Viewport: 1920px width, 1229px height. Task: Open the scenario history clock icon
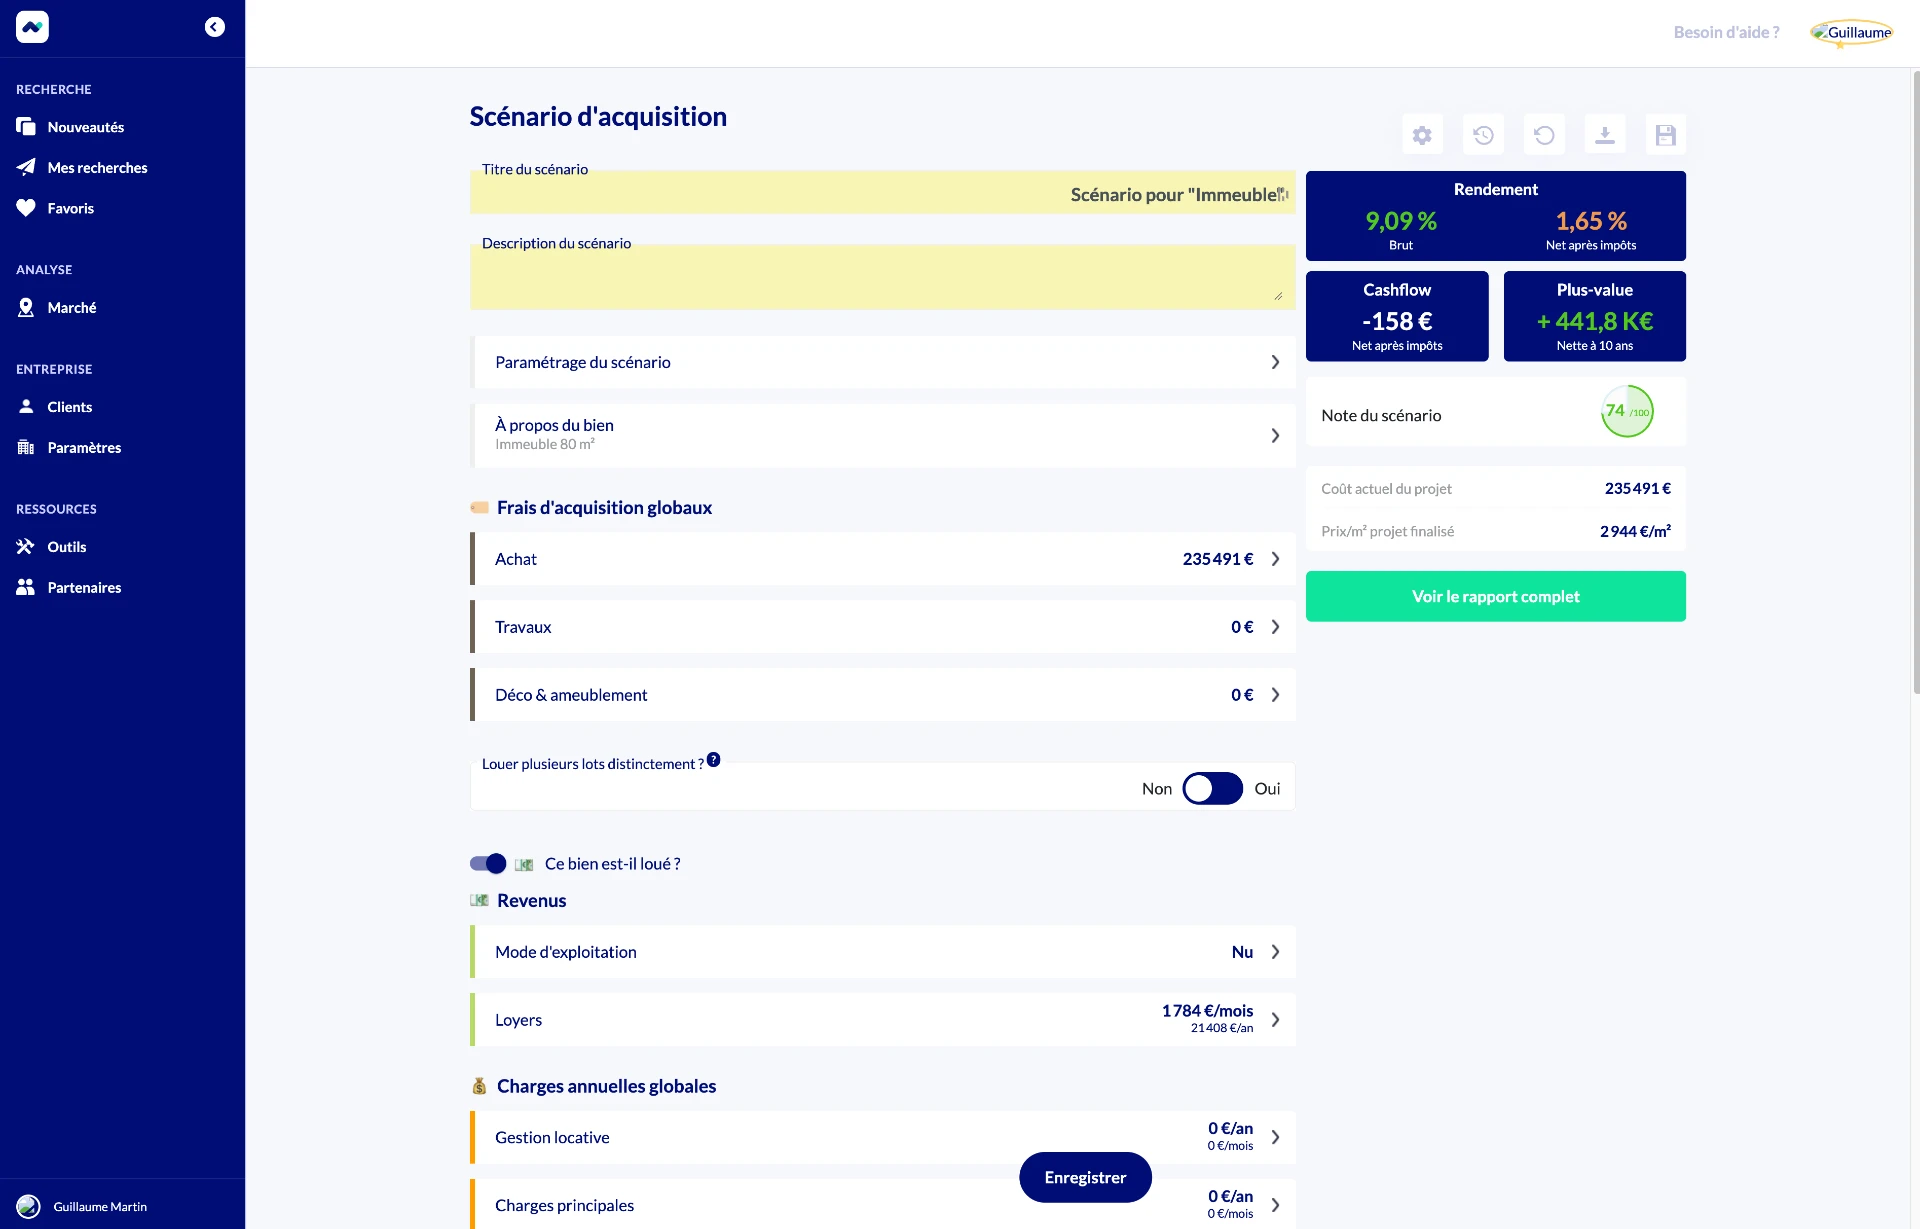[1483, 135]
